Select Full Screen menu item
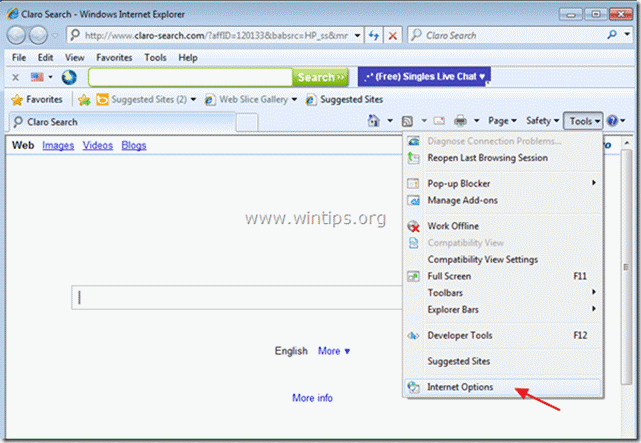This screenshot has width=641, height=443. tap(503, 276)
